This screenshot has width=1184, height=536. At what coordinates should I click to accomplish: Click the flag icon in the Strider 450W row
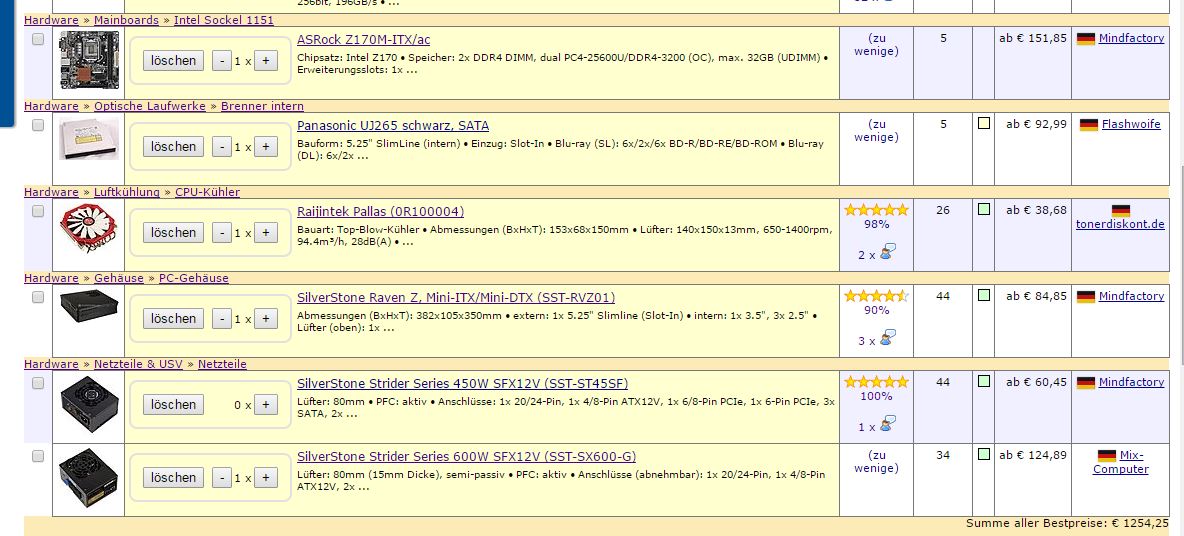point(1086,383)
